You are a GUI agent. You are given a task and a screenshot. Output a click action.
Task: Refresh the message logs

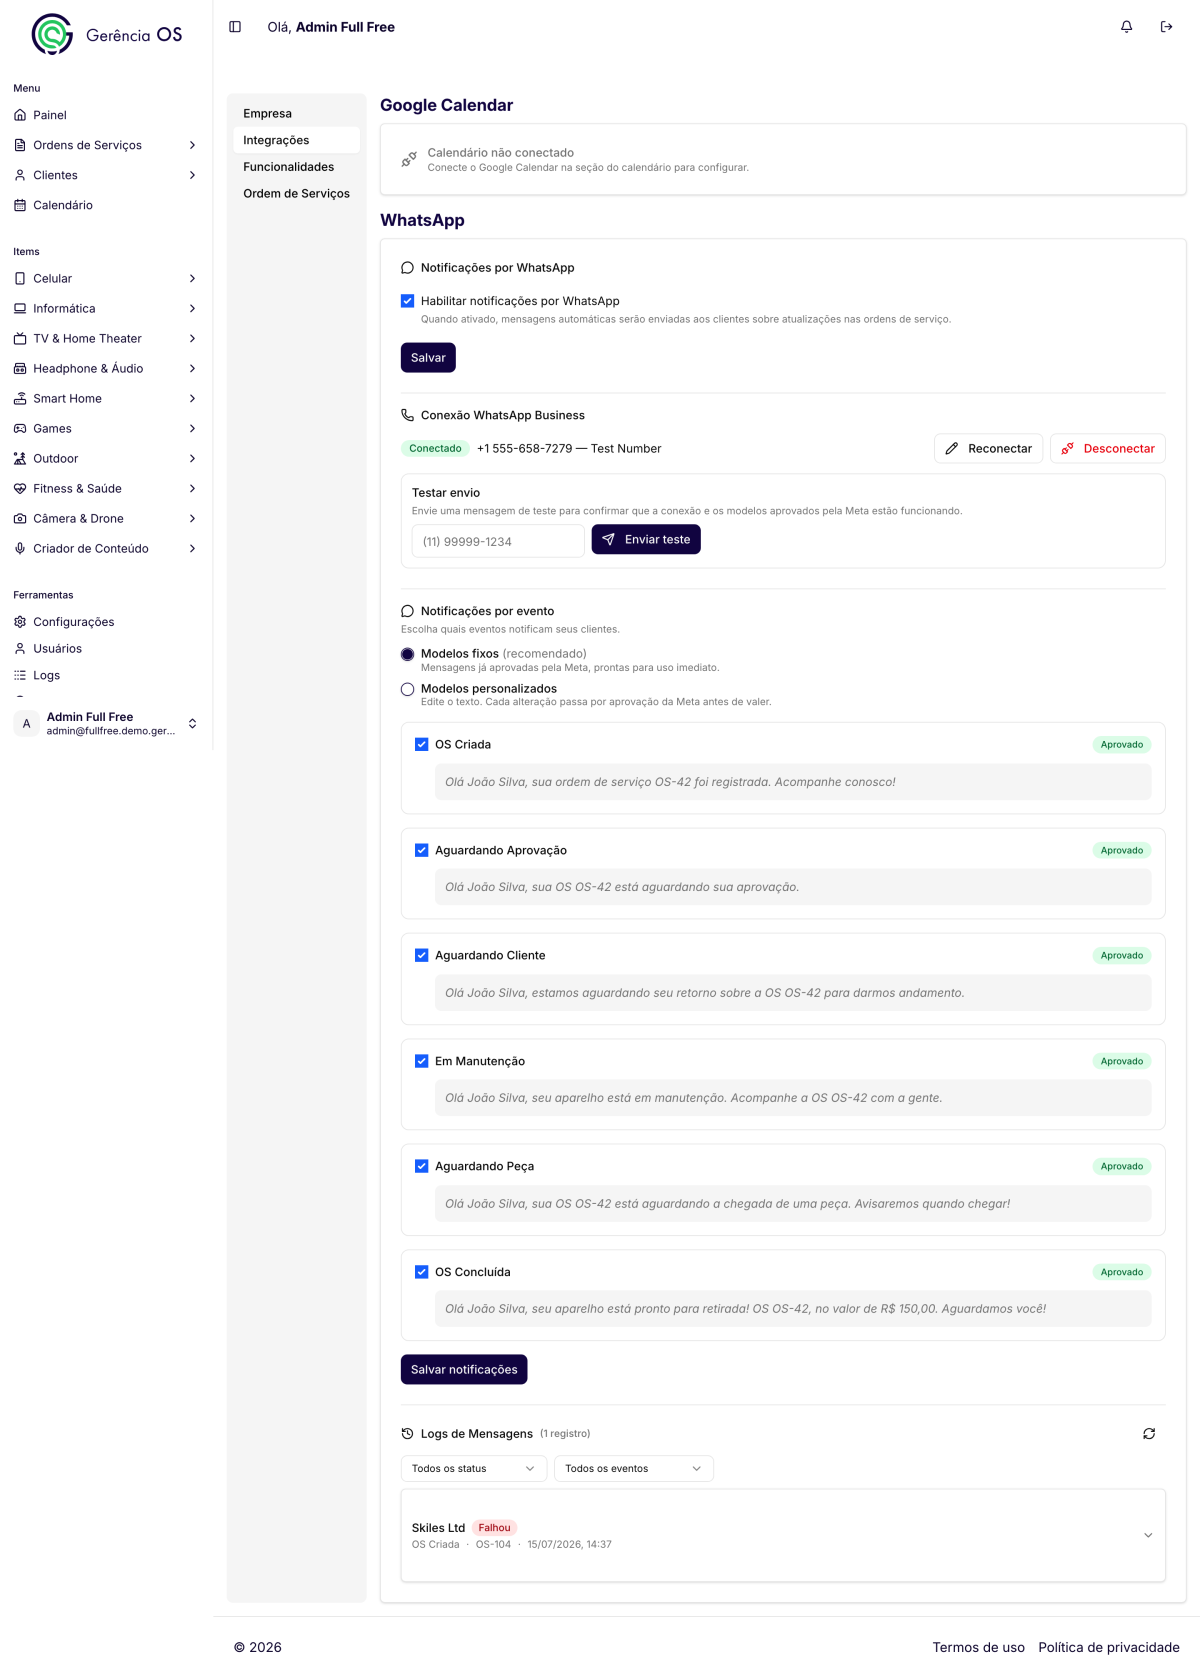(x=1149, y=1433)
